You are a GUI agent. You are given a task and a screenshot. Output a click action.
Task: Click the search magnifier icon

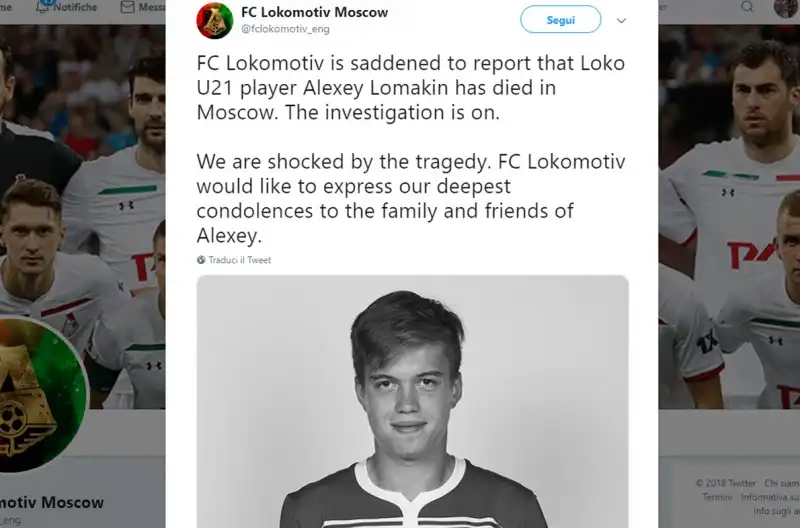tap(747, 7)
